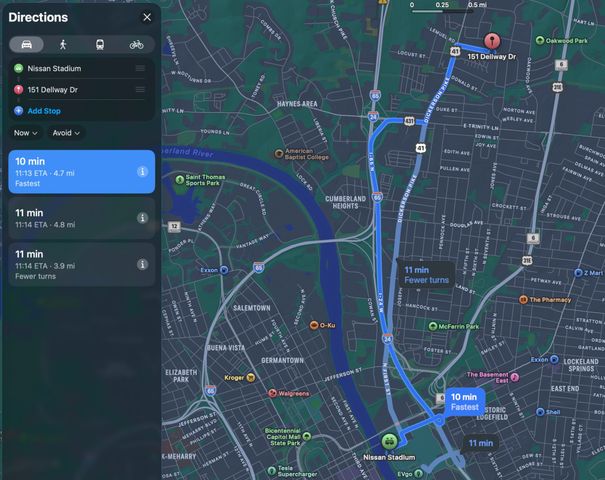Screen dimensions: 605x480
Task: Select the fastest 4.7 mi route
Action: click(x=70, y=171)
